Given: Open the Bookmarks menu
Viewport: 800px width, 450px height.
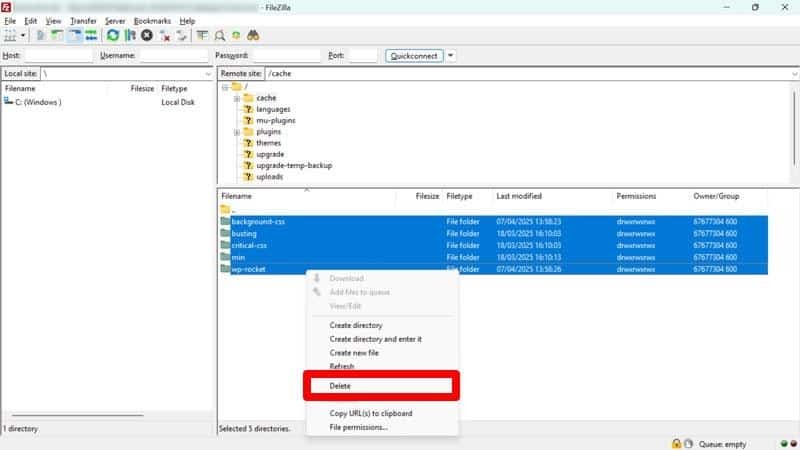Looking at the screenshot, I should tap(152, 21).
